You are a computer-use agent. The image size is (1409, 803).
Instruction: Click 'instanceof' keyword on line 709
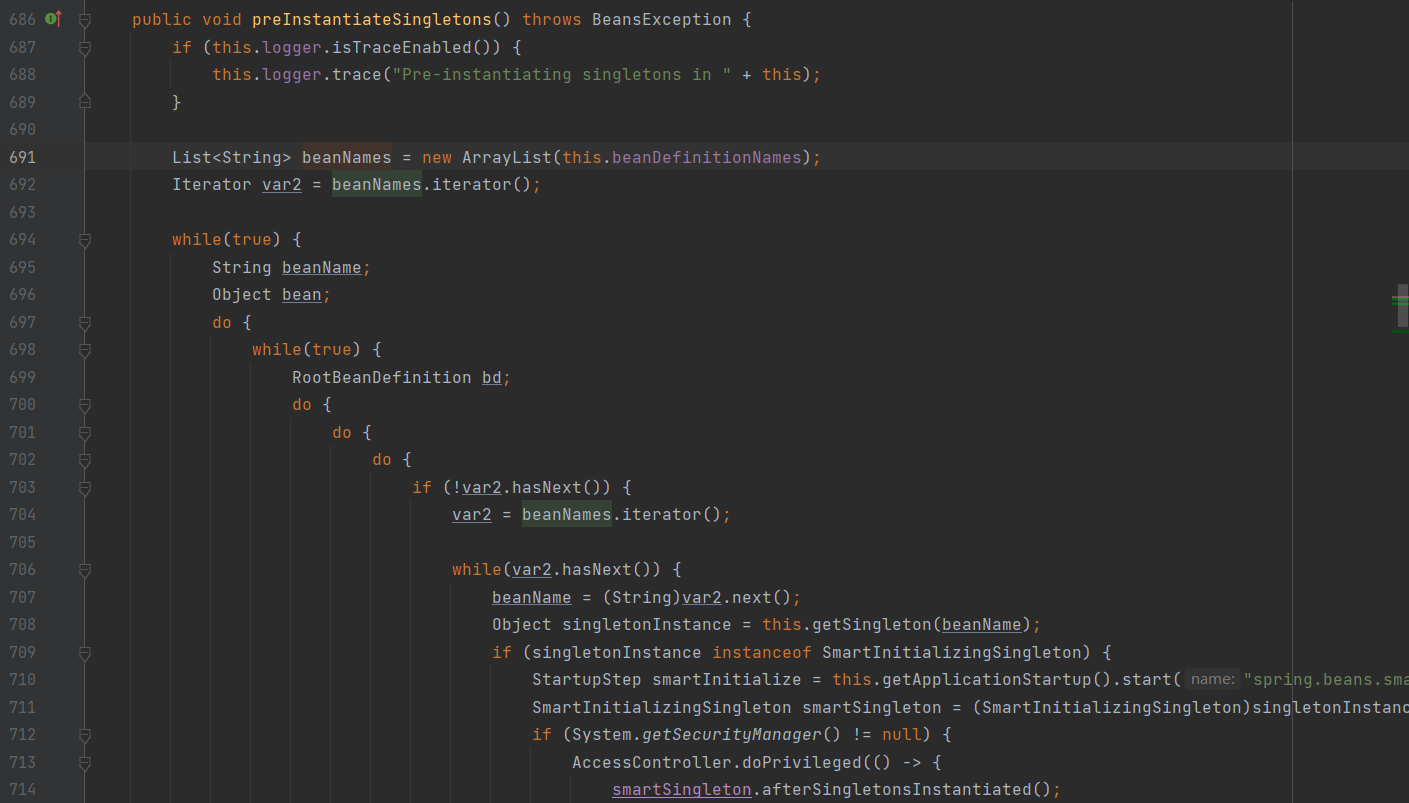[x=762, y=652]
